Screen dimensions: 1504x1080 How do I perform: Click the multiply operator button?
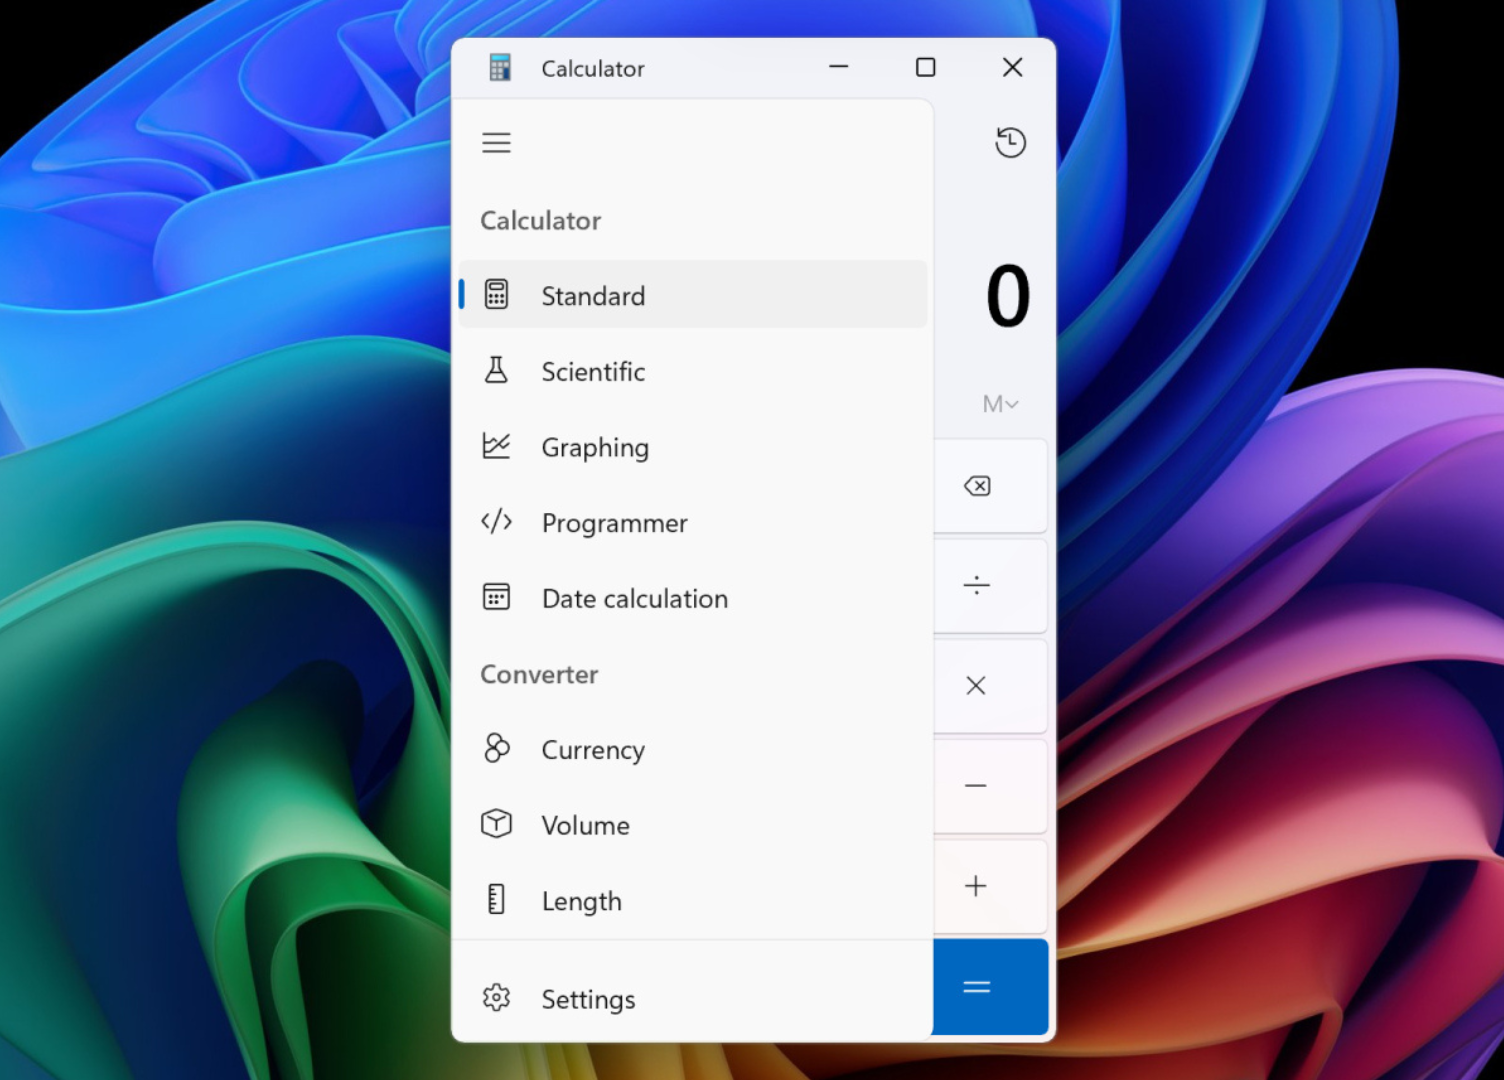point(977,686)
